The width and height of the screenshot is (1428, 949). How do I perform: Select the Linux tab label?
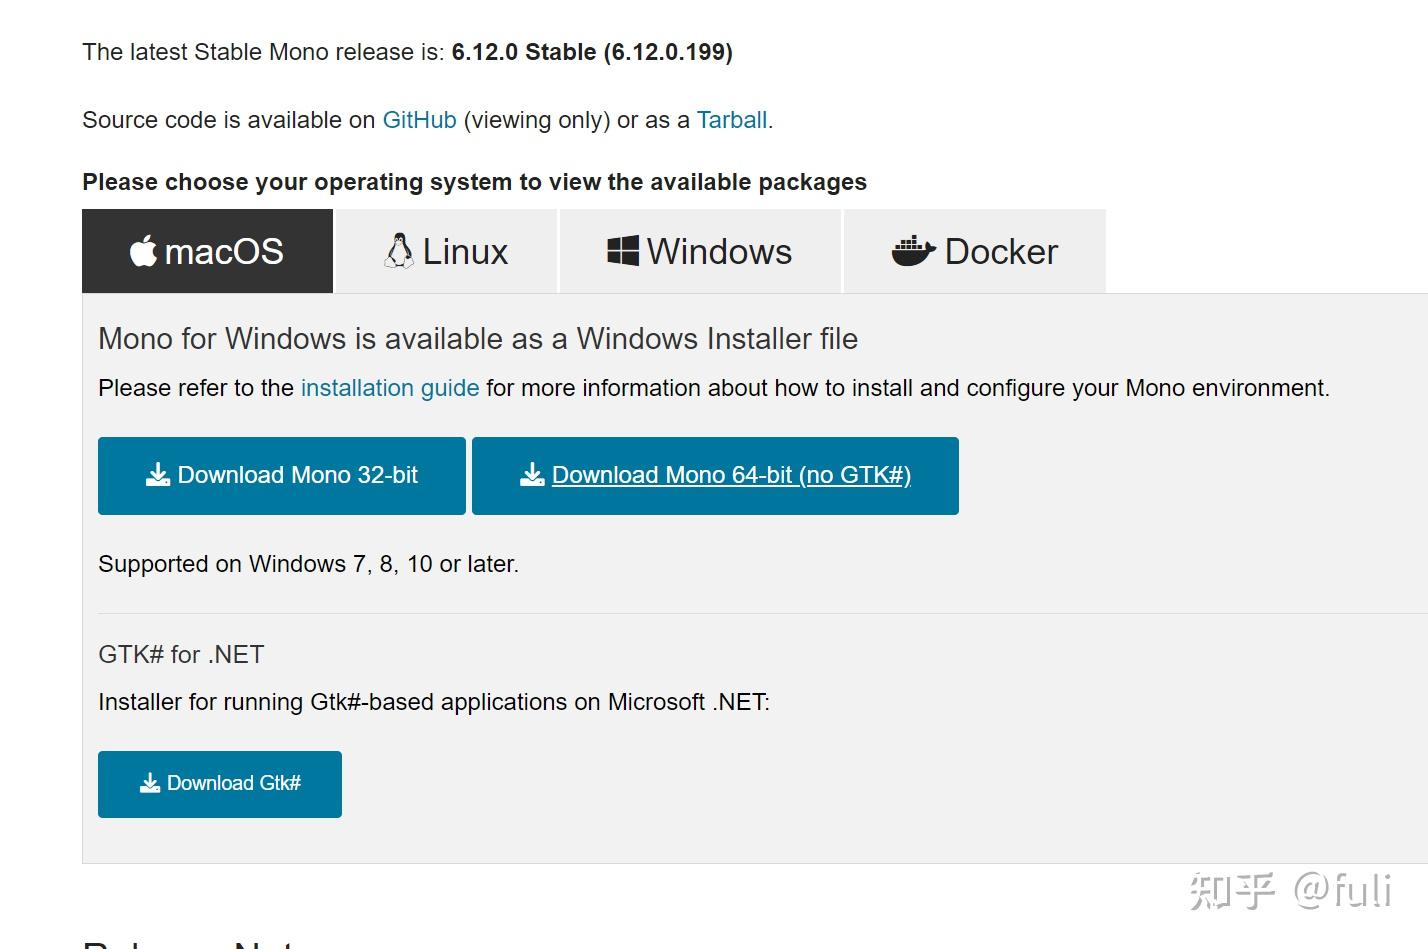click(465, 252)
